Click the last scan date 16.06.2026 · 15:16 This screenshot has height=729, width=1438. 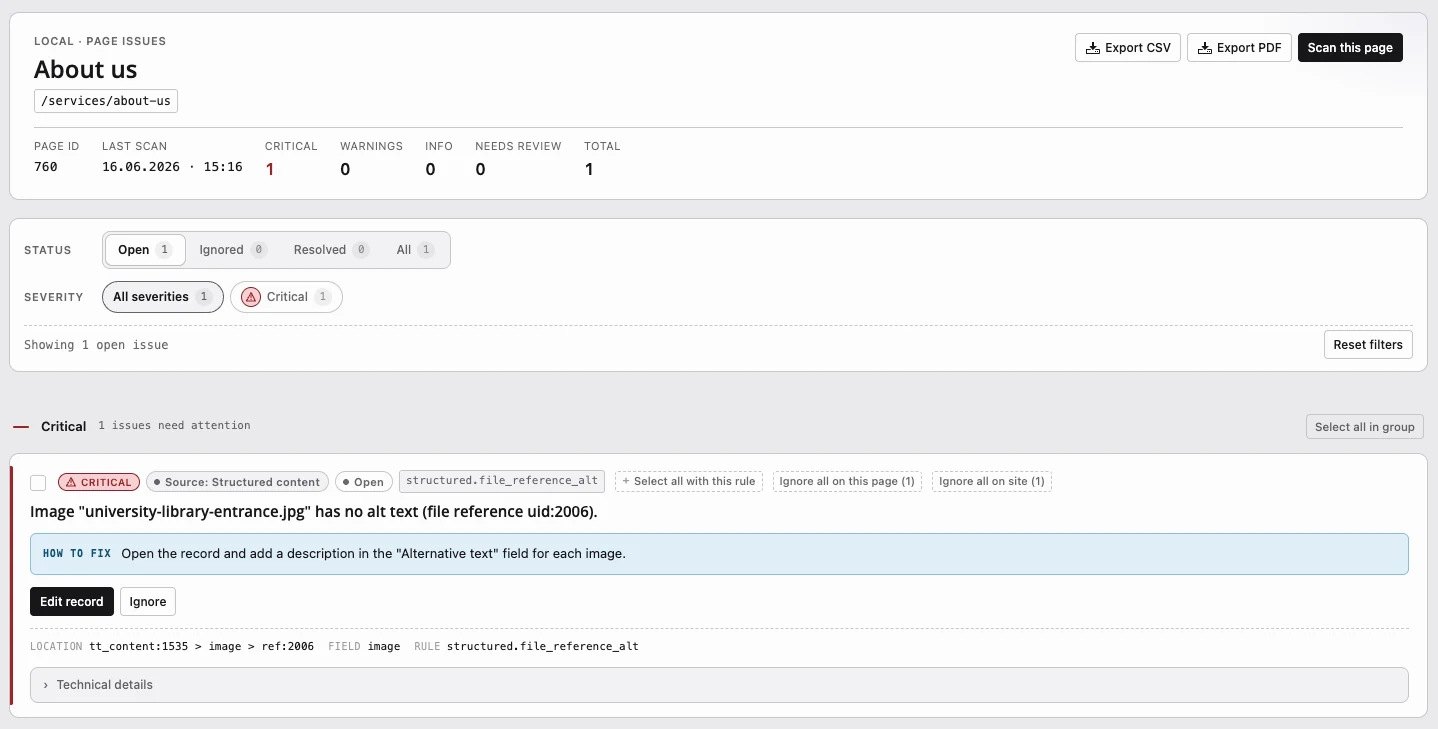pyautogui.click(x=172, y=167)
